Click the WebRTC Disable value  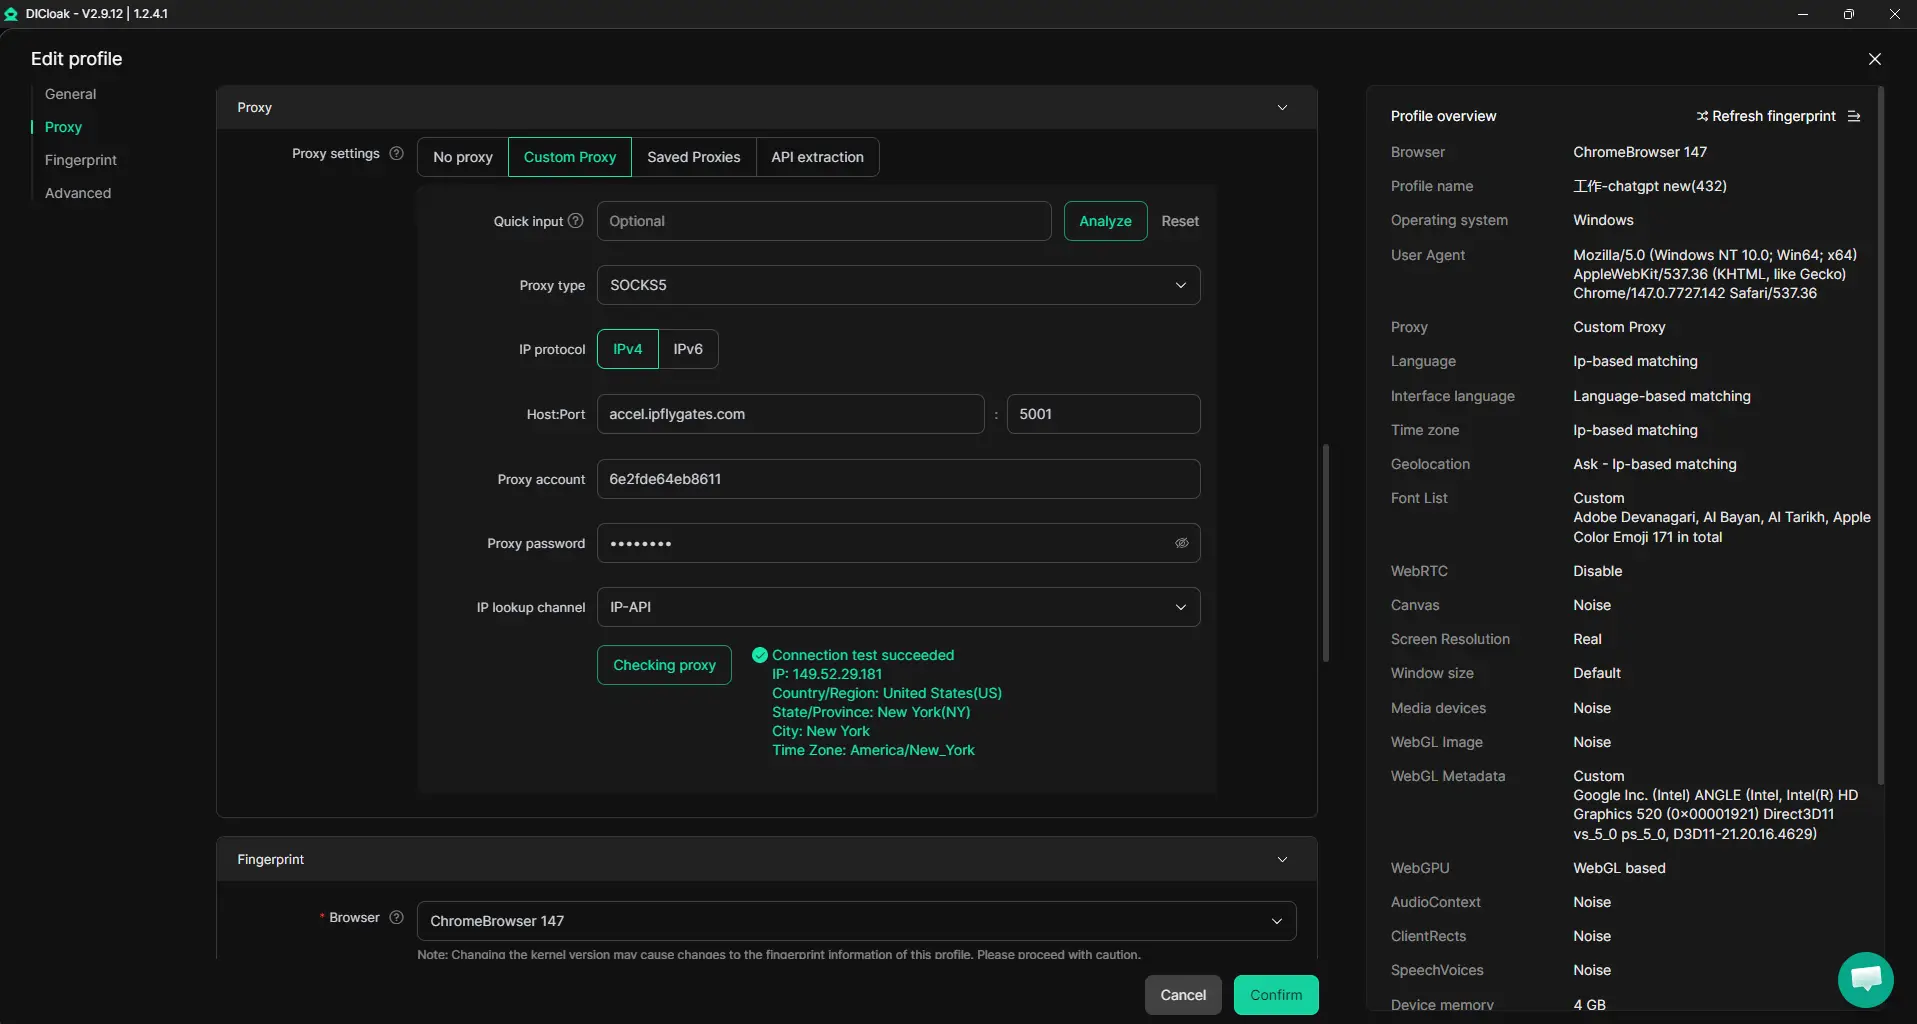[x=1598, y=571]
